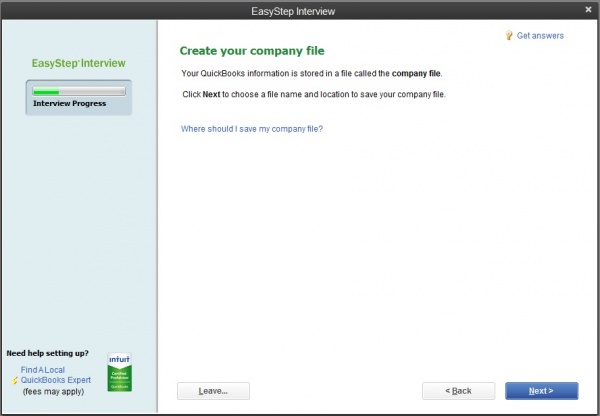Click the 'Click Next to choose a file name' sentence
Image resolution: width=600 pixels, height=416 pixels.
pyautogui.click(x=314, y=95)
